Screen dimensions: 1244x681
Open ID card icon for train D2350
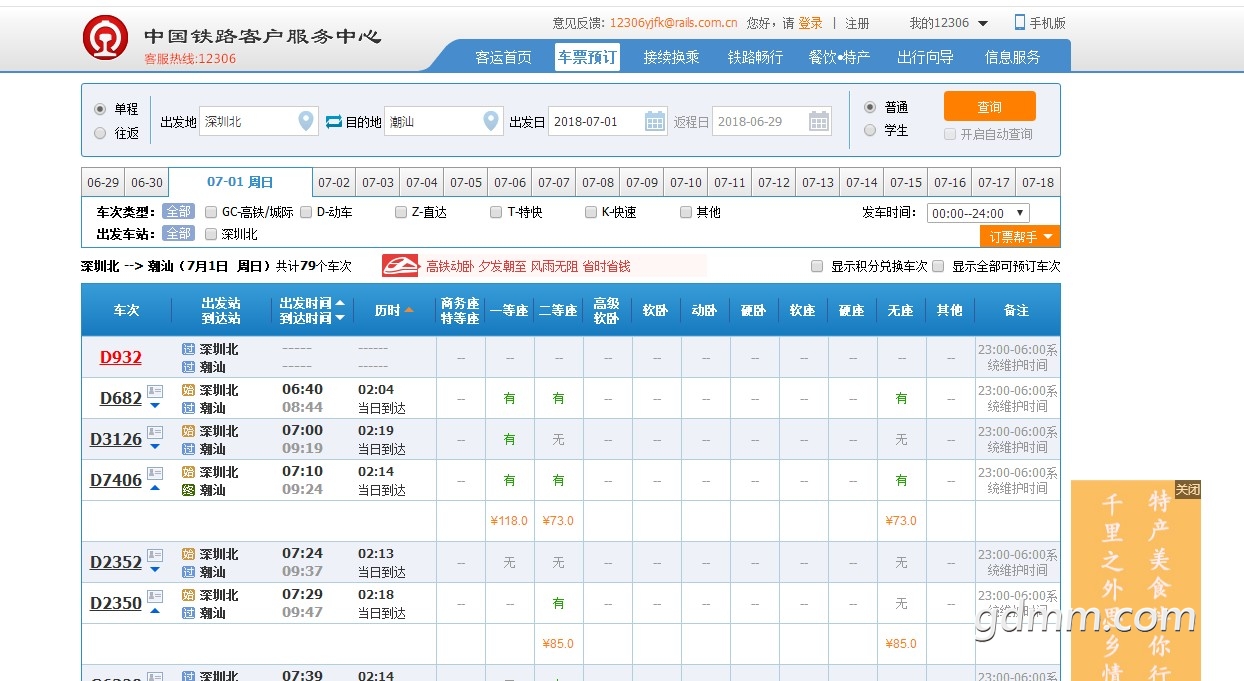(155, 595)
